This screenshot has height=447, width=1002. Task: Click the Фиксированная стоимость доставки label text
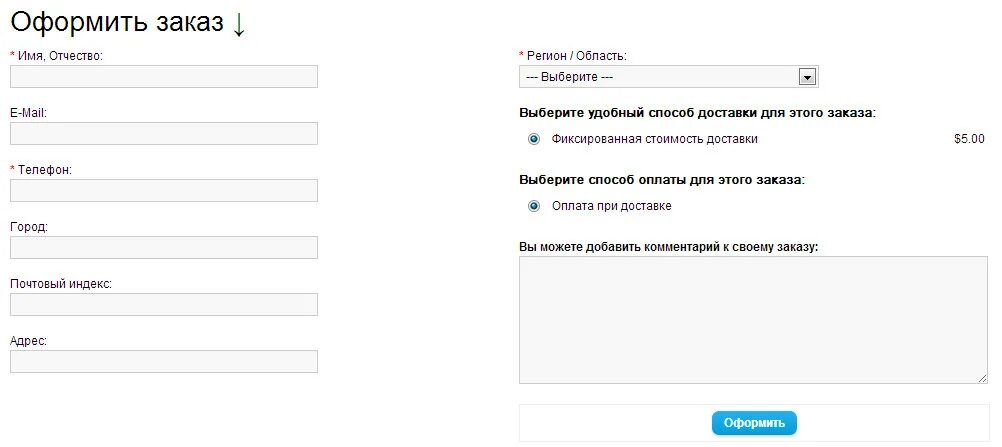tap(654, 139)
